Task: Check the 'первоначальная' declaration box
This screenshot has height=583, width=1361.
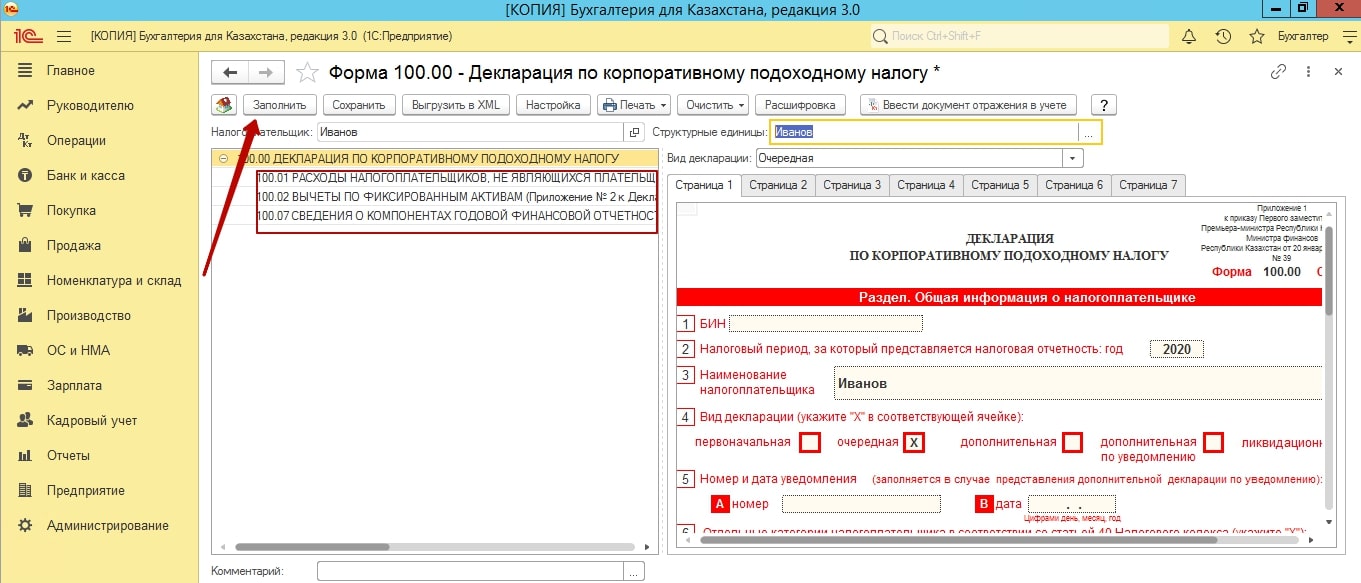Action: [x=811, y=442]
